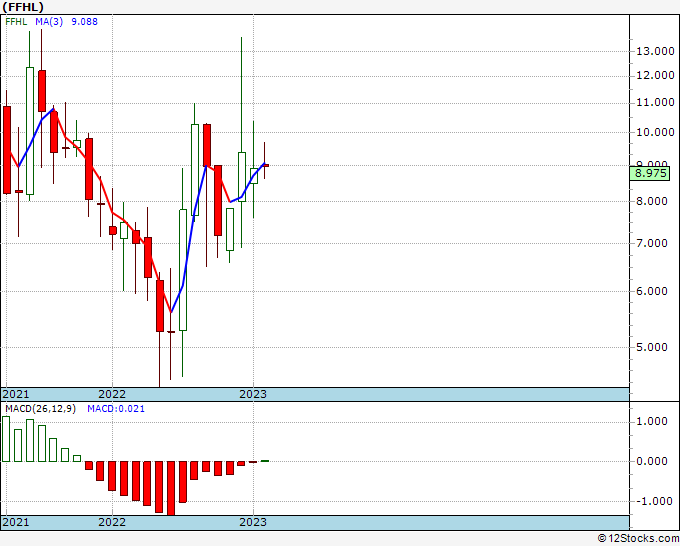The height and width of the screenshot is (546, 680).
Task: Click the 6.000 price axis label
Action: 651,291
